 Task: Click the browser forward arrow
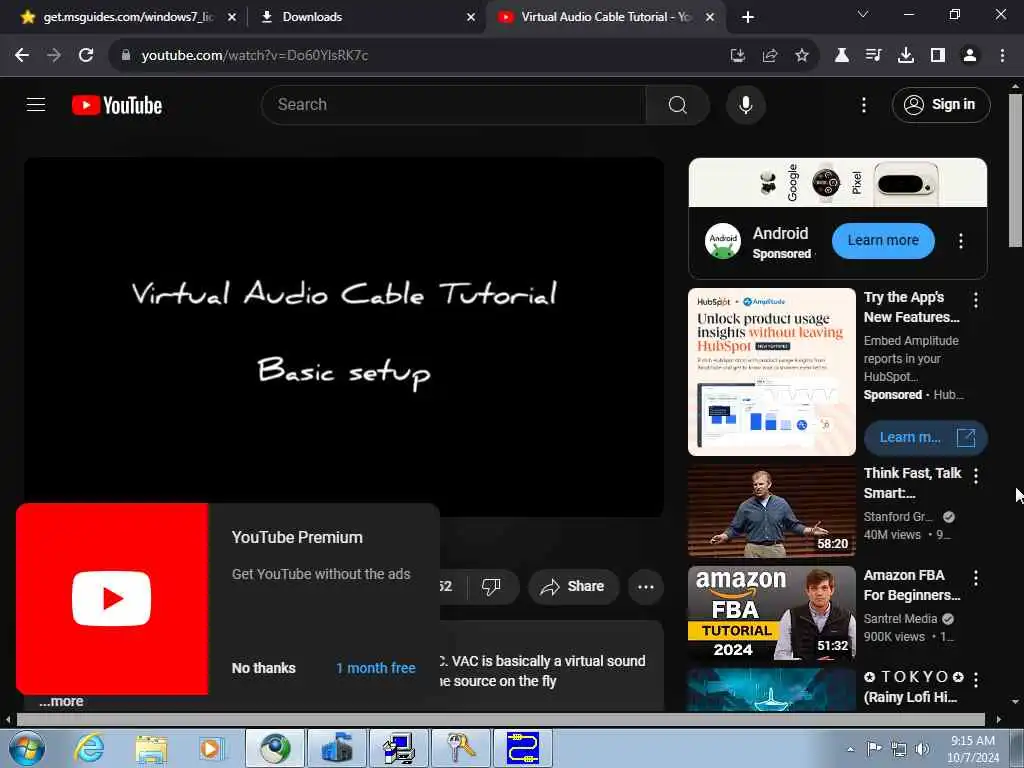point(54,56)
